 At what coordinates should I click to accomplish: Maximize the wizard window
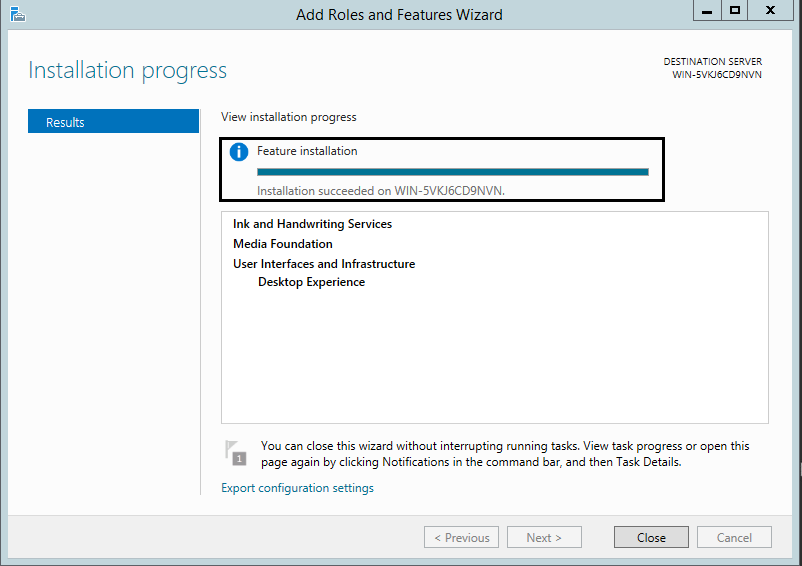point(735,10)
